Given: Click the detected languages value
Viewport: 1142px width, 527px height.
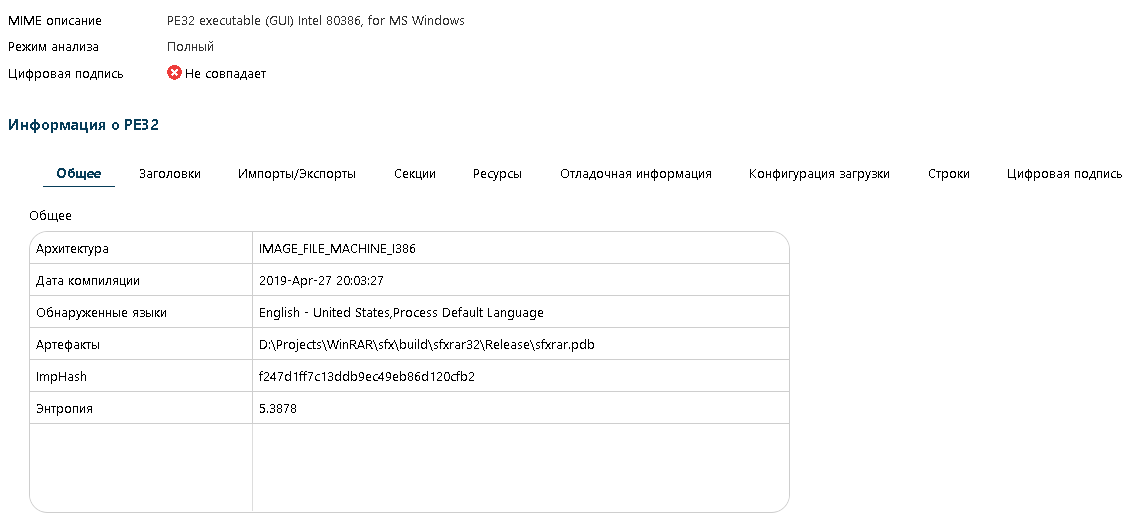Looking at the screenshot, I should pos(401,313).
